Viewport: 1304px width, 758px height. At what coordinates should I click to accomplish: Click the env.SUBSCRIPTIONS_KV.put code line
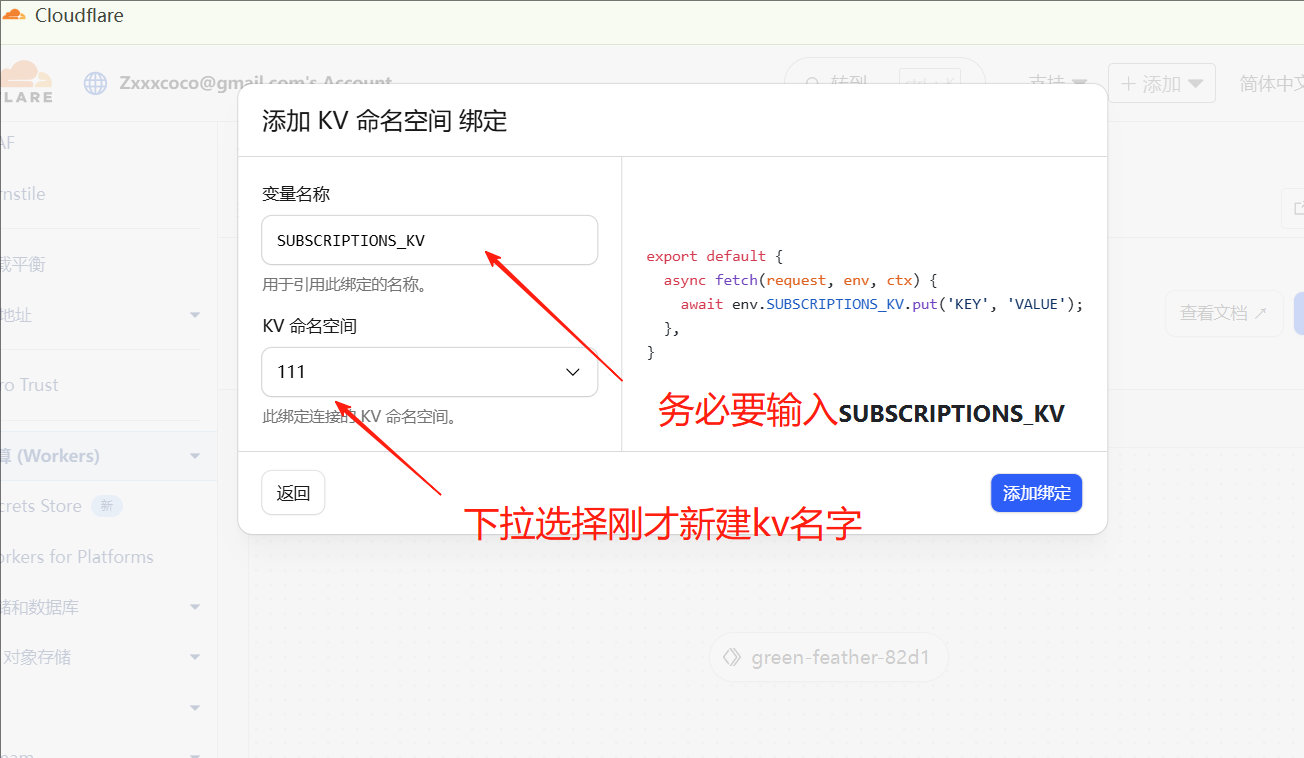coord(882,304)
